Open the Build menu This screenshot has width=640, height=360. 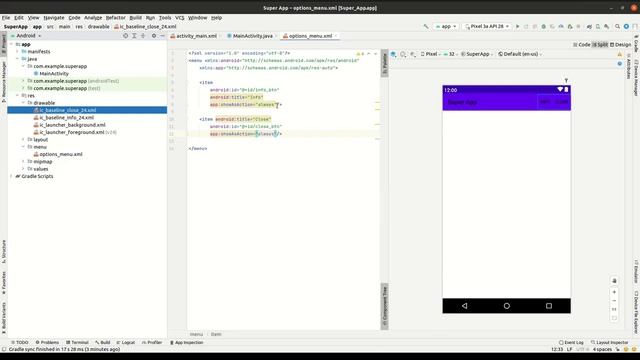pyautogui.click(x=136, y=18)
